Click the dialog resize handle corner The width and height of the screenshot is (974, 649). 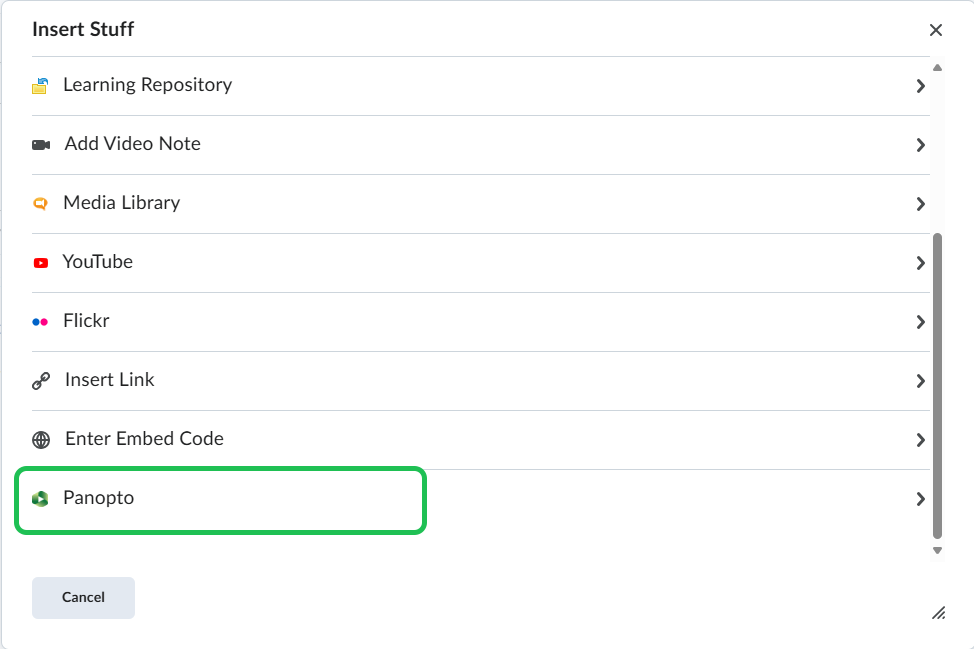click(x=938, y=613)
